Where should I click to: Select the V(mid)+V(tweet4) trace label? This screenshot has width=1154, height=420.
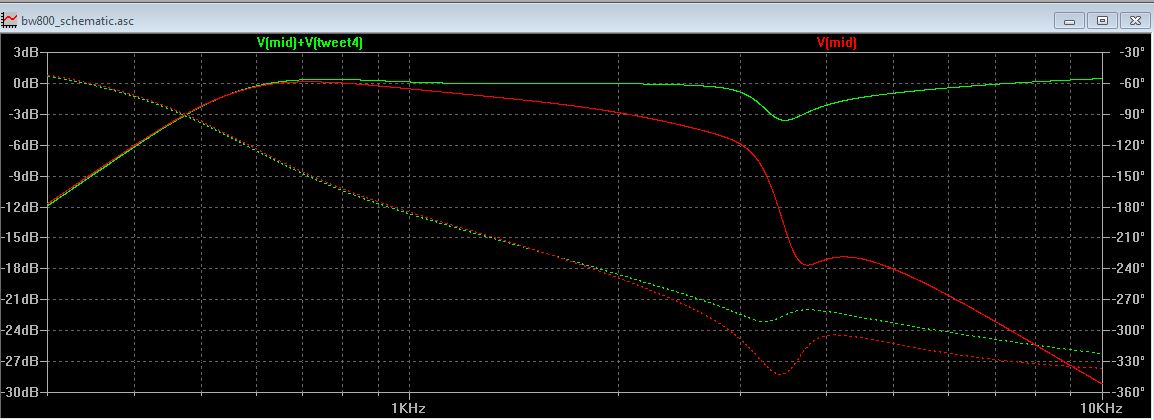[x=310, y=43]
